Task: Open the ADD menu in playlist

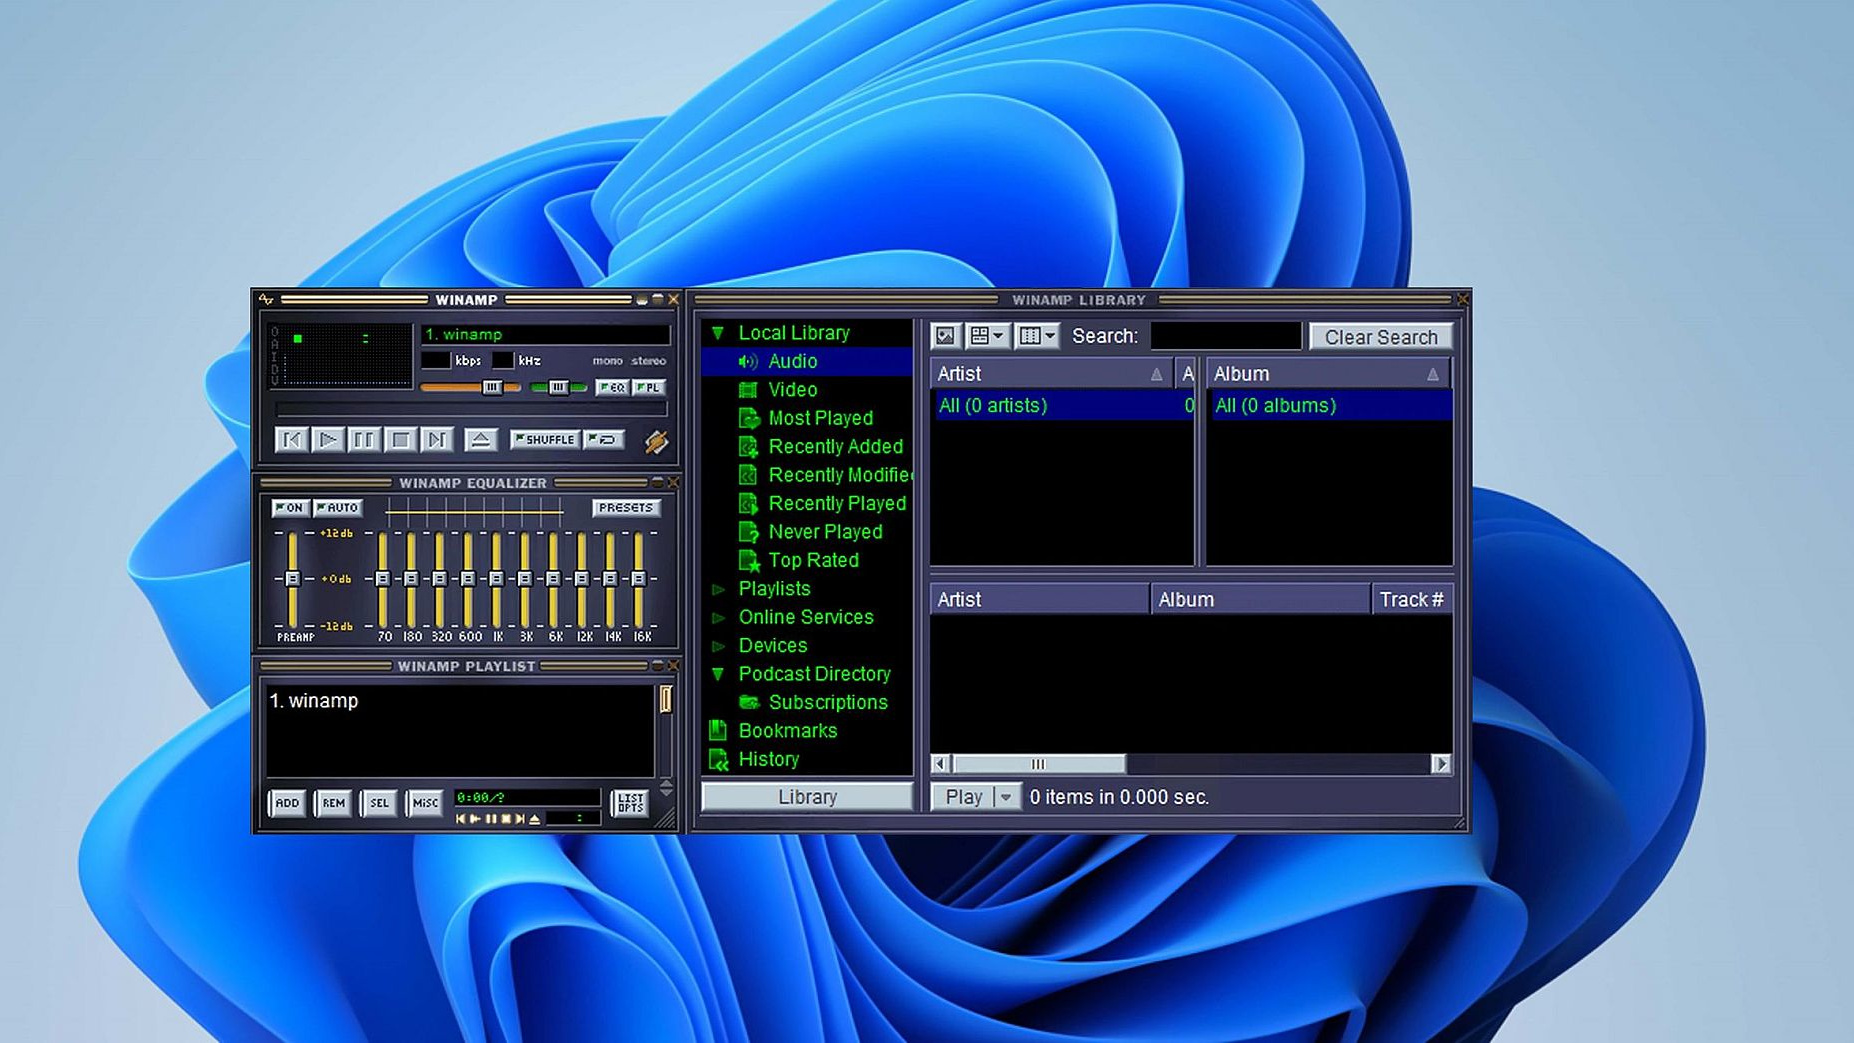Action: [x=287, y=803]
